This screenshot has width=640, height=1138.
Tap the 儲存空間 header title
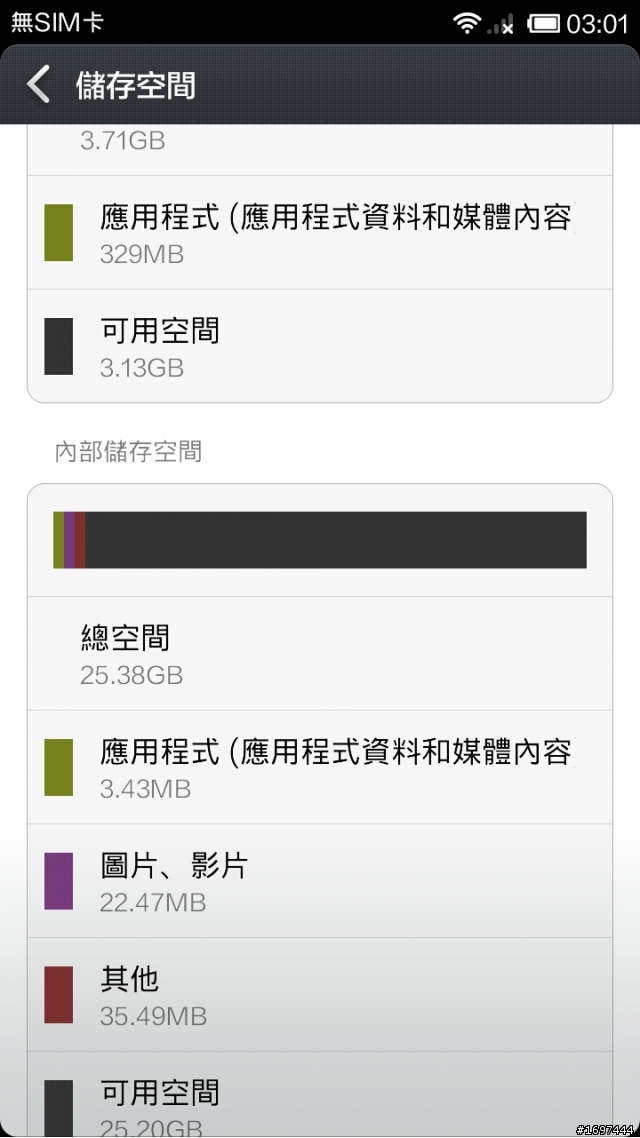[135, 85]
